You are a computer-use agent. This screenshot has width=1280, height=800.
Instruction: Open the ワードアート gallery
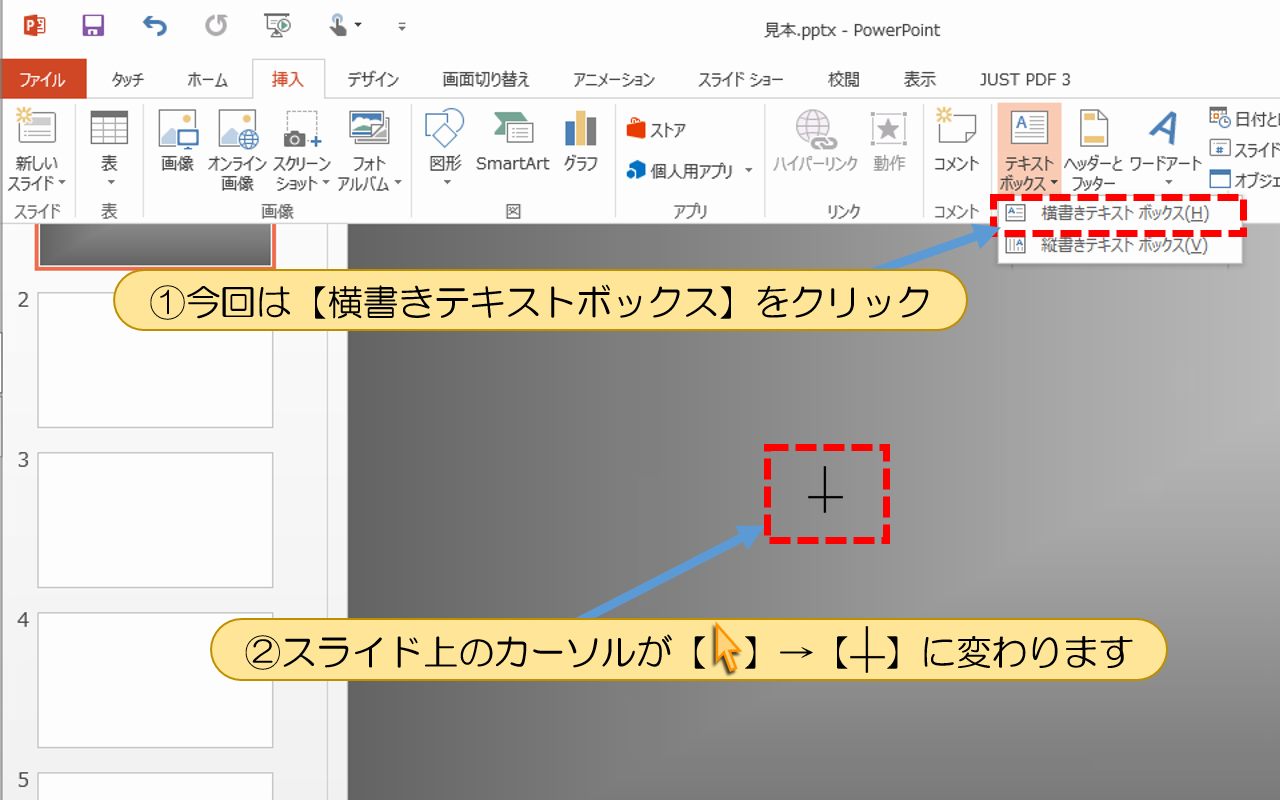click(1165, 149)
